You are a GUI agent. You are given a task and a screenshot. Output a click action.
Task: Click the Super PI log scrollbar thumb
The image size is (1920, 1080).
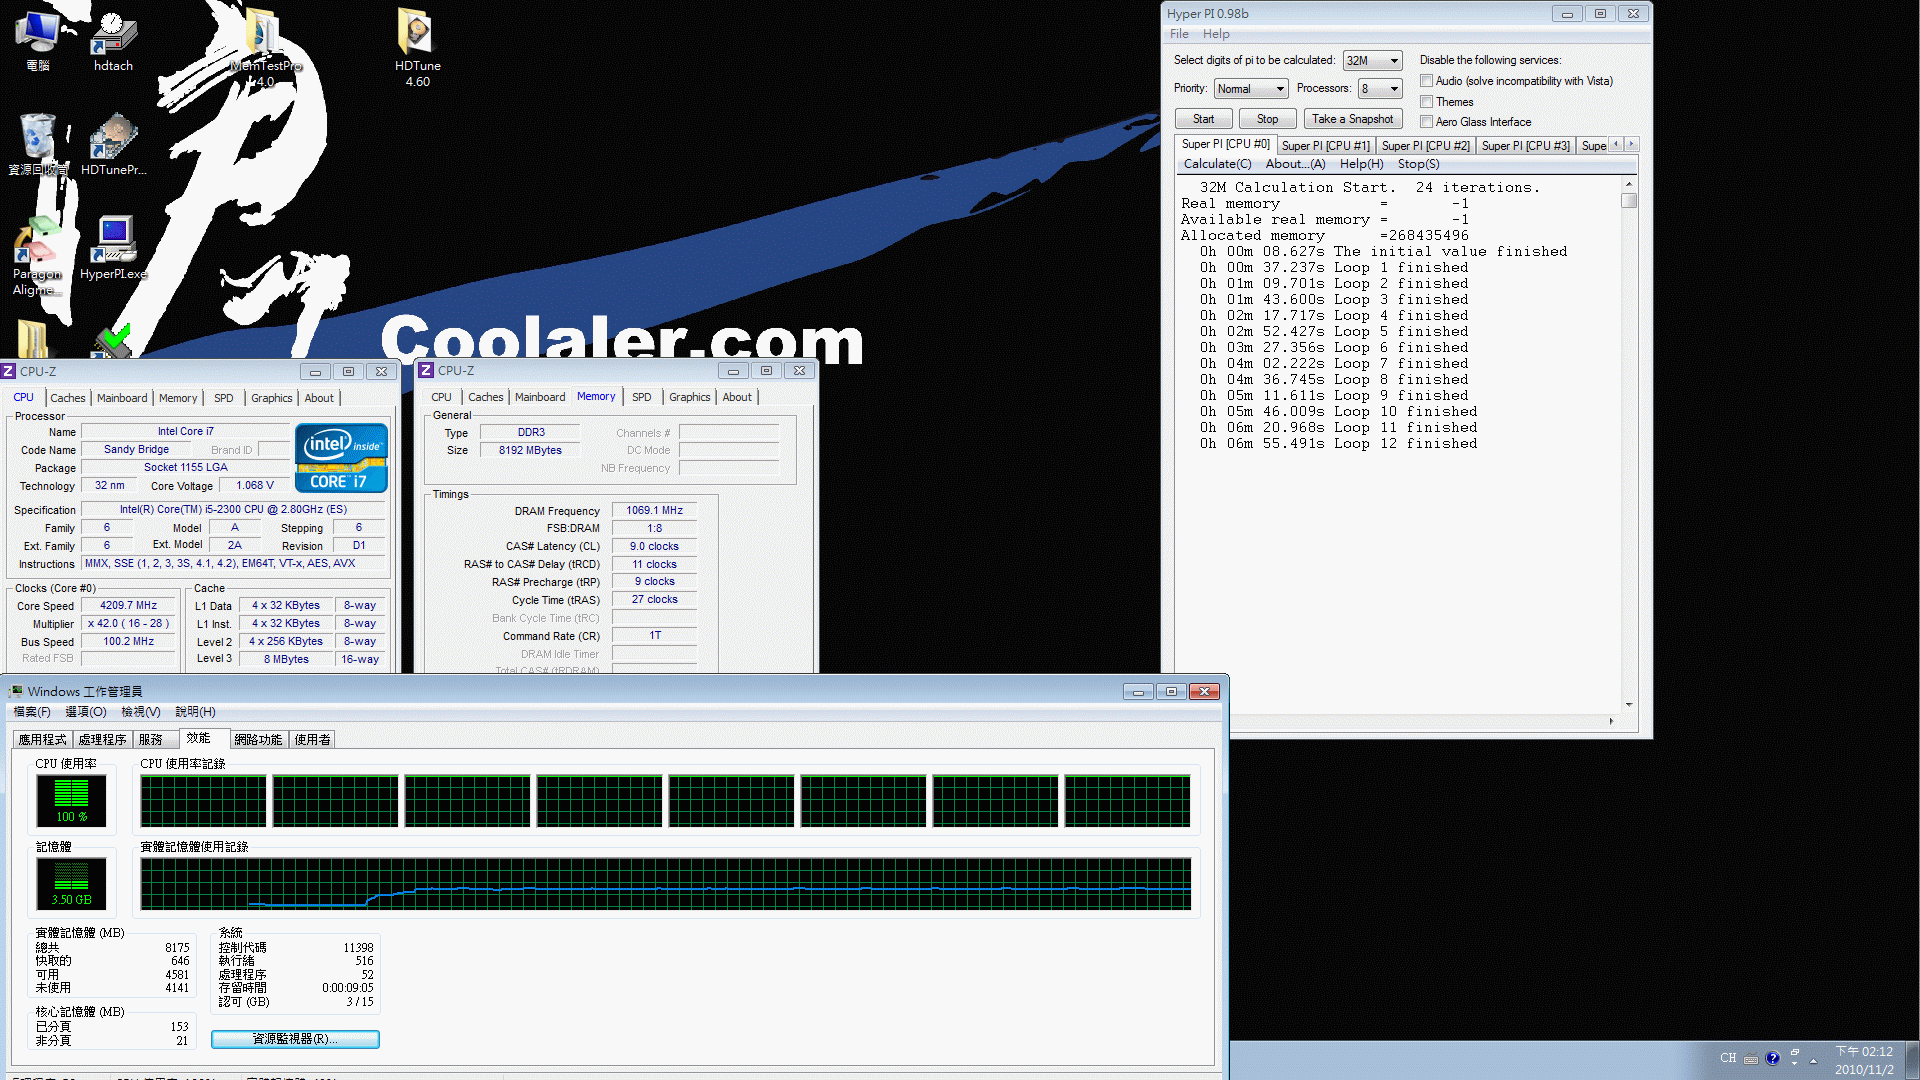(1629, 201)
